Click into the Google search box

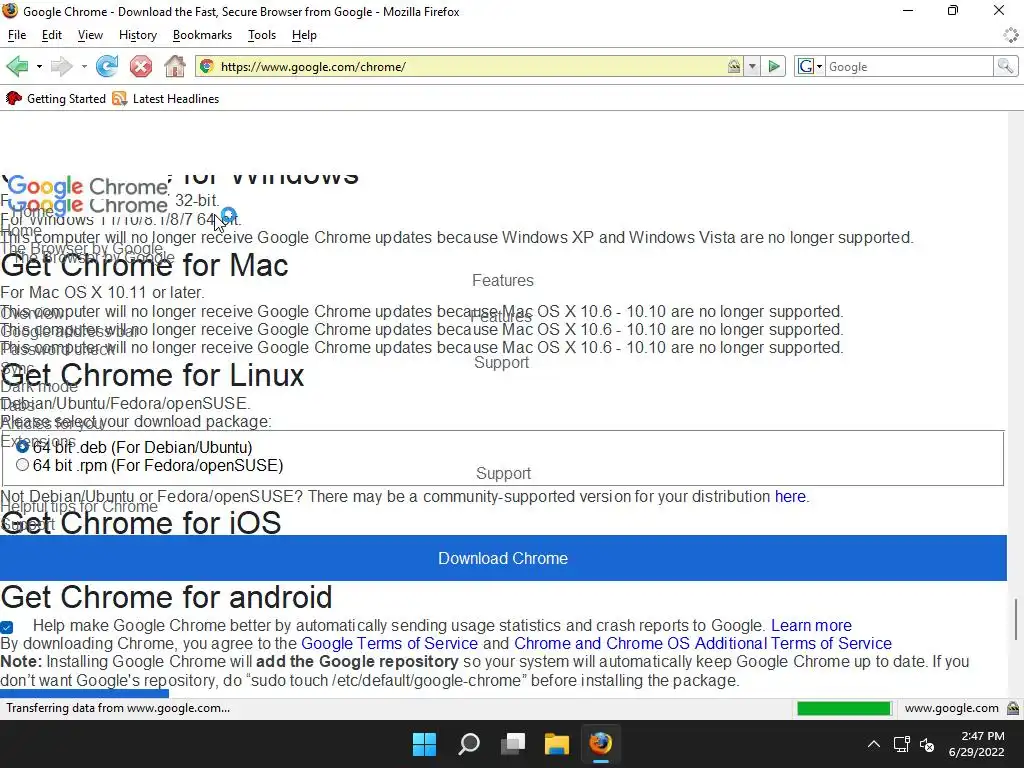pyautogui.click(x=909, y=67)
